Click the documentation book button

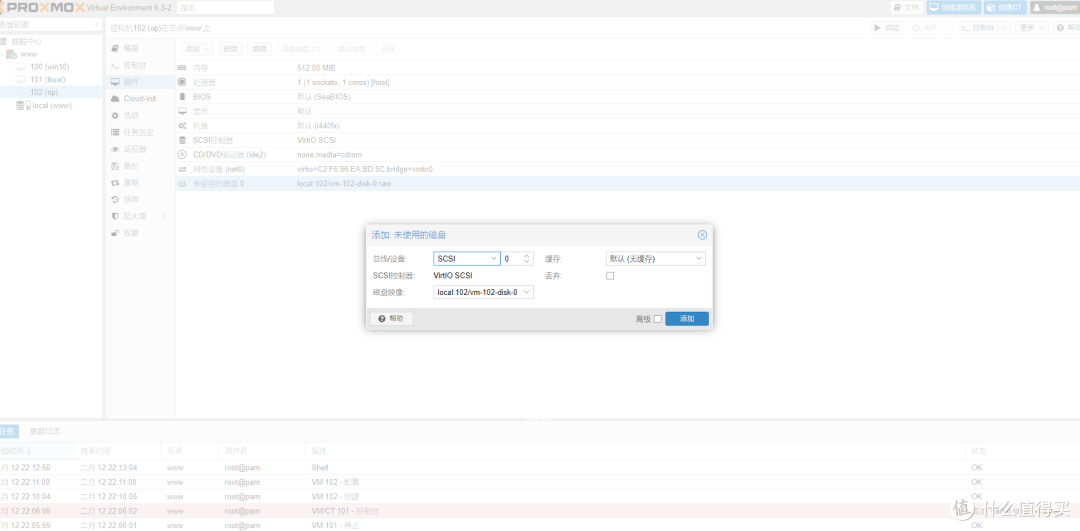[x=906, y=7]
